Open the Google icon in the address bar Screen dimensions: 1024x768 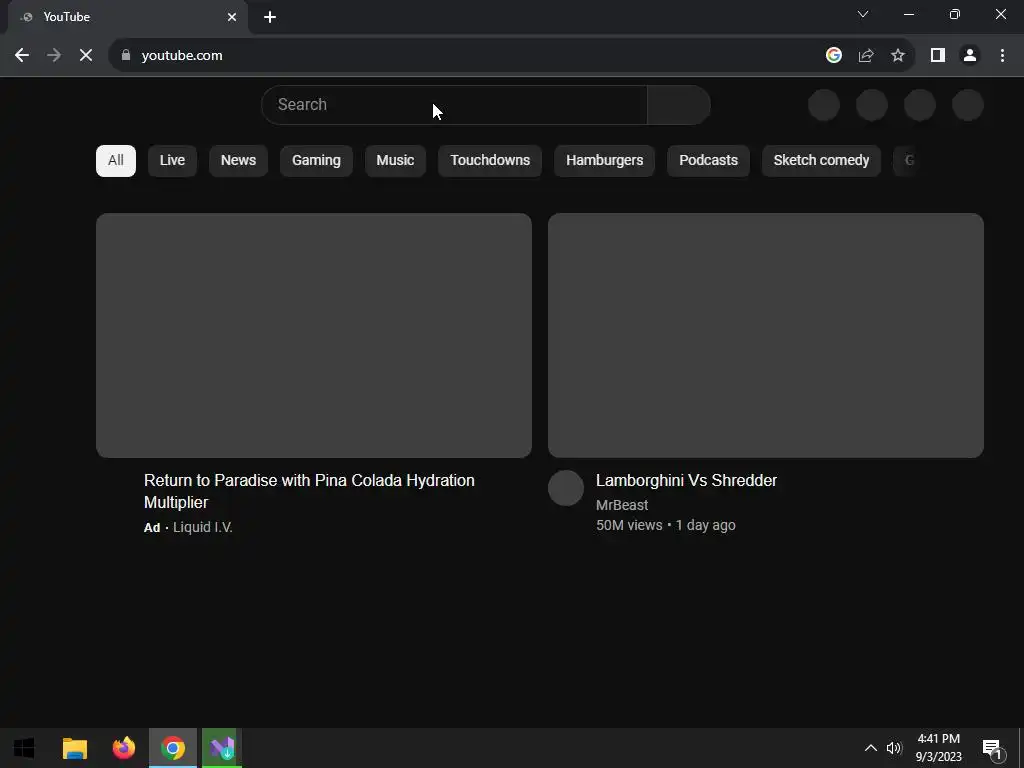click(833, 56)
